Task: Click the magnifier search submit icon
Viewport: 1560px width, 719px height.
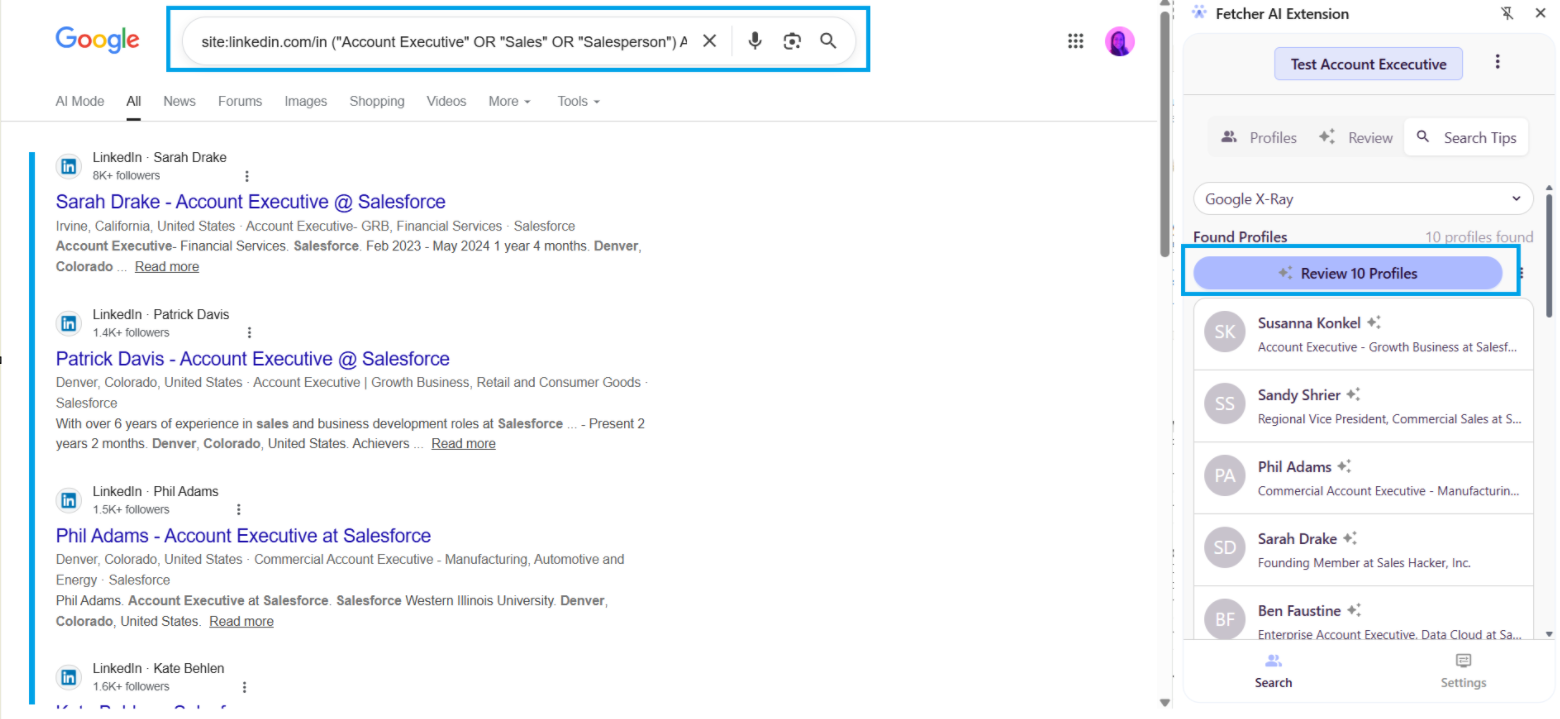Action: (x=828, y=41)
